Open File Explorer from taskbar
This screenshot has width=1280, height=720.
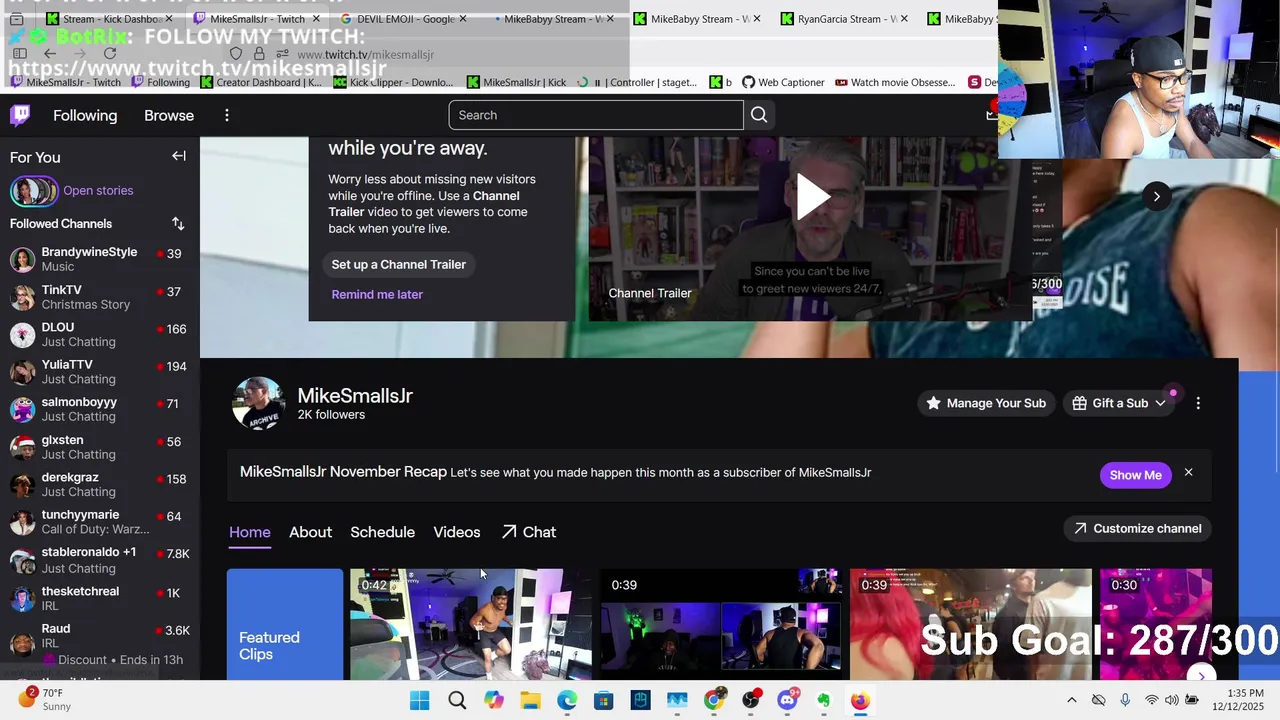pos(530,701)
